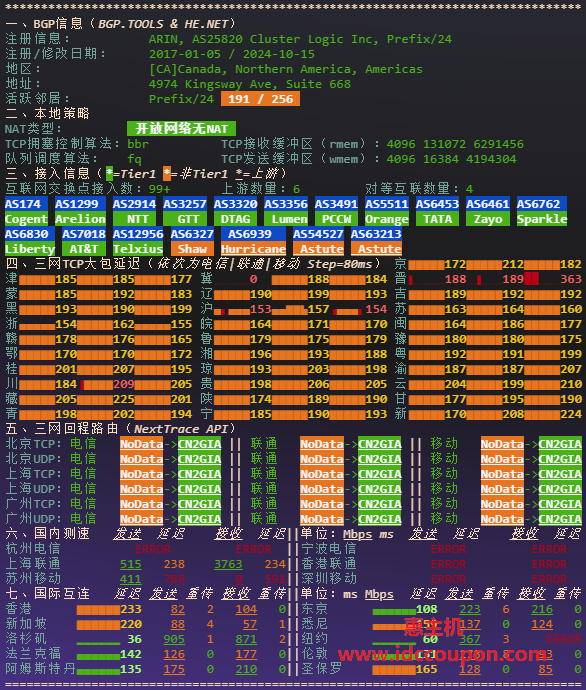The height and width of the screenshot is (690, 586).
Task: Click the AS54527 label
Action: pos(318,234)
